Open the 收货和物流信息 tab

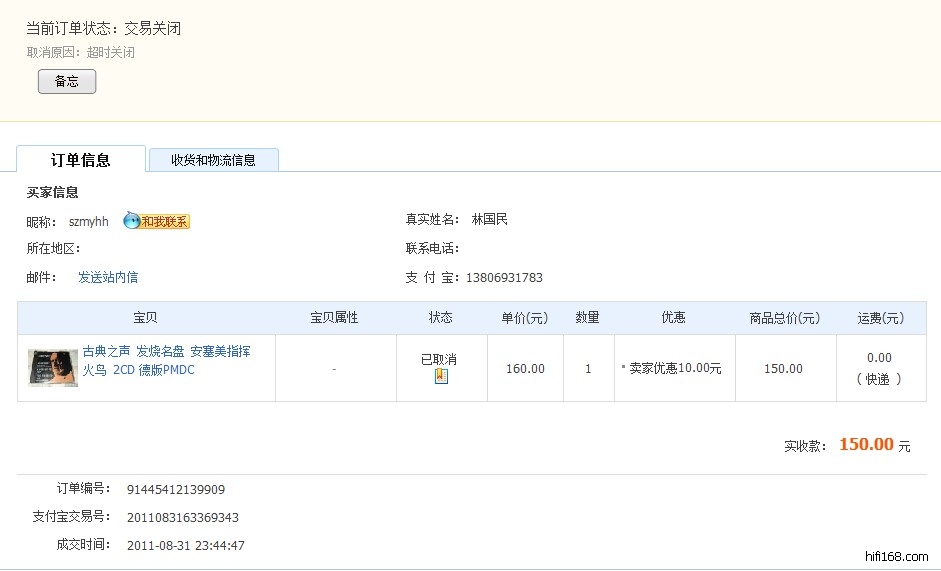pos(213,160)
